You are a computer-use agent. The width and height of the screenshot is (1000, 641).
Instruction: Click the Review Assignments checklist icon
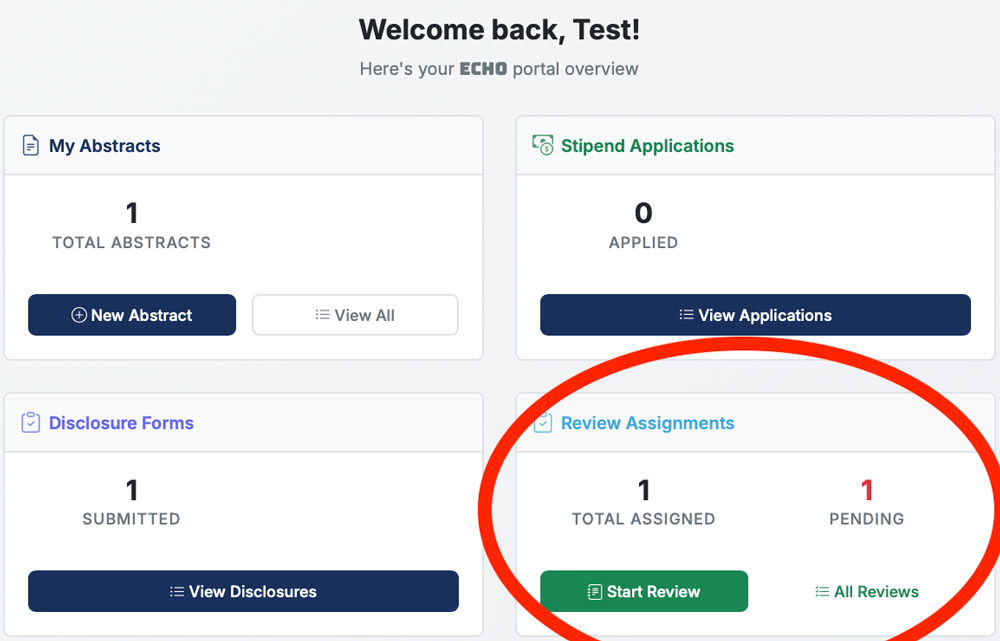click(543, 423)
